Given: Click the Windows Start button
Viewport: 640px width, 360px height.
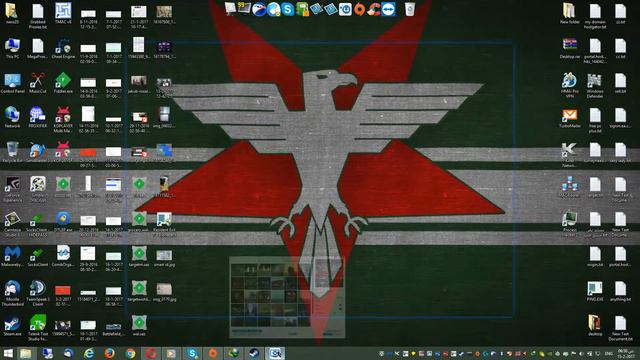Looking at the screenshot, I should pos(8,353).
